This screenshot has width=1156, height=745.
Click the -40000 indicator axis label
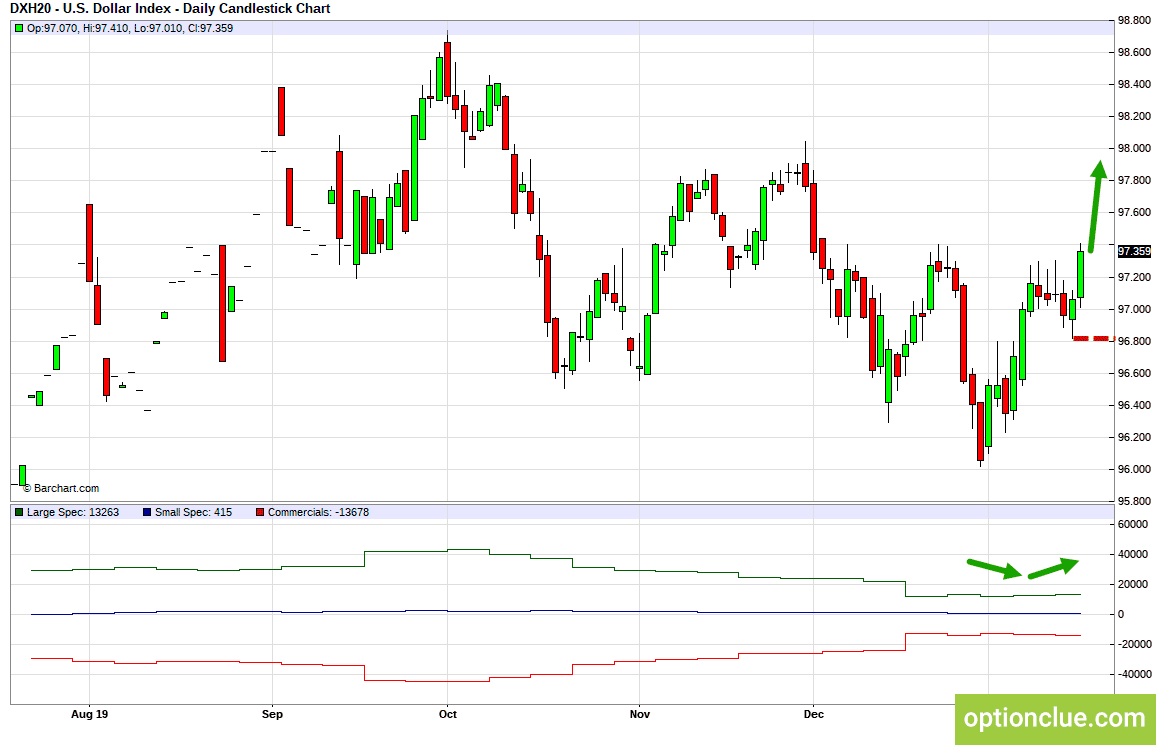click(x=1133, y=674)
